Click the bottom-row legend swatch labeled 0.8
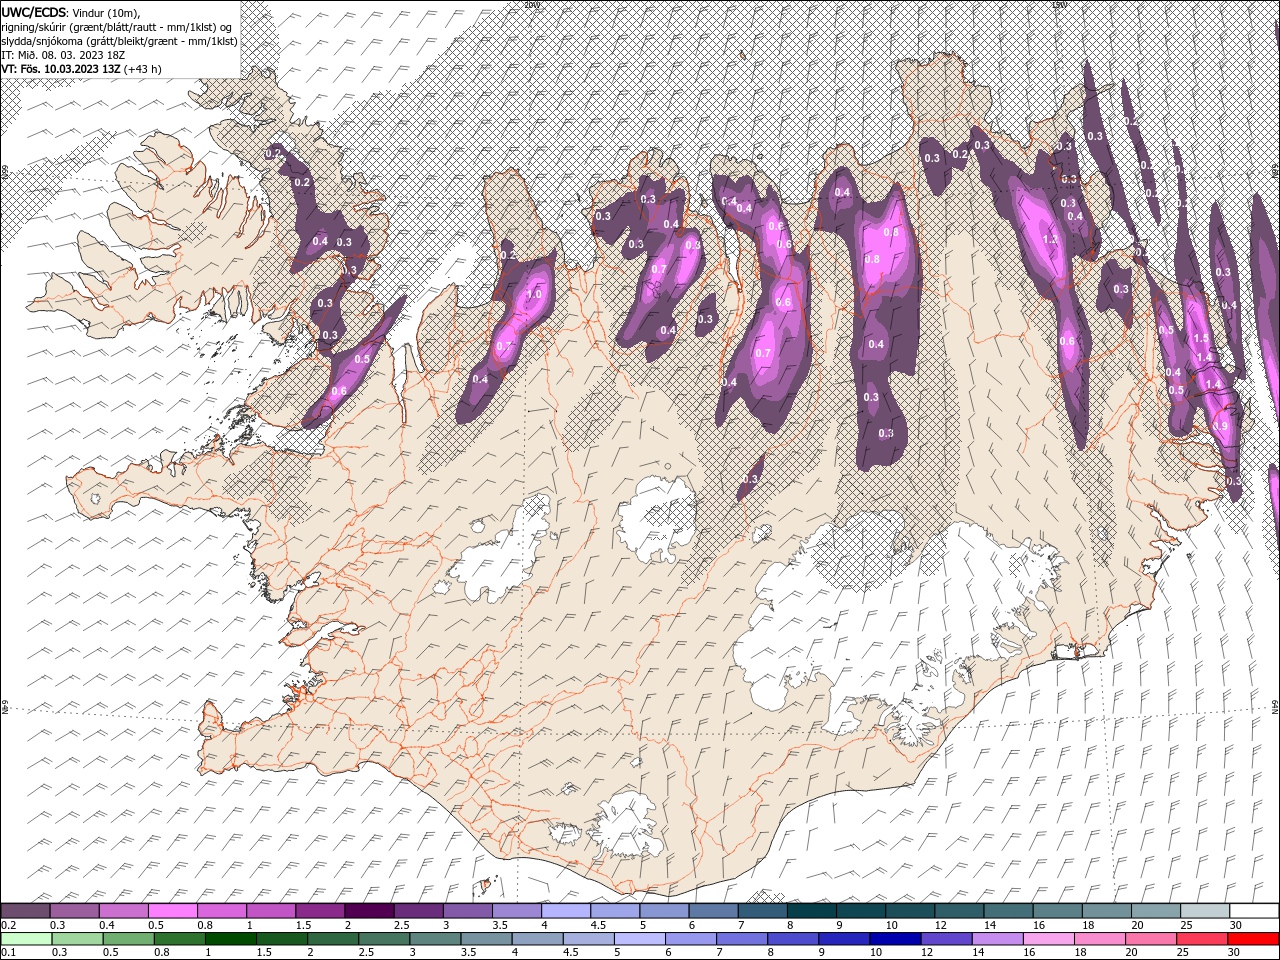This screenshot has width=1280, height=960. (x=180, y=939)
